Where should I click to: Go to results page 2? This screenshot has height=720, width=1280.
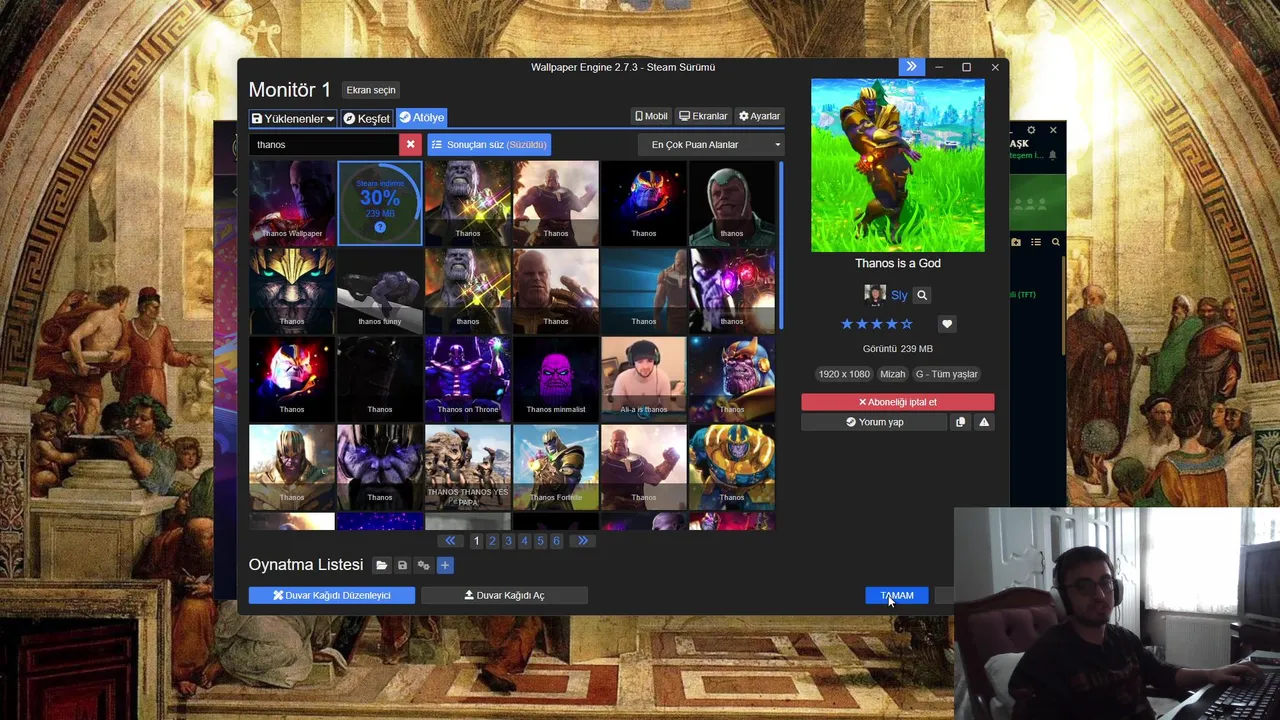(x=492, y=541)
